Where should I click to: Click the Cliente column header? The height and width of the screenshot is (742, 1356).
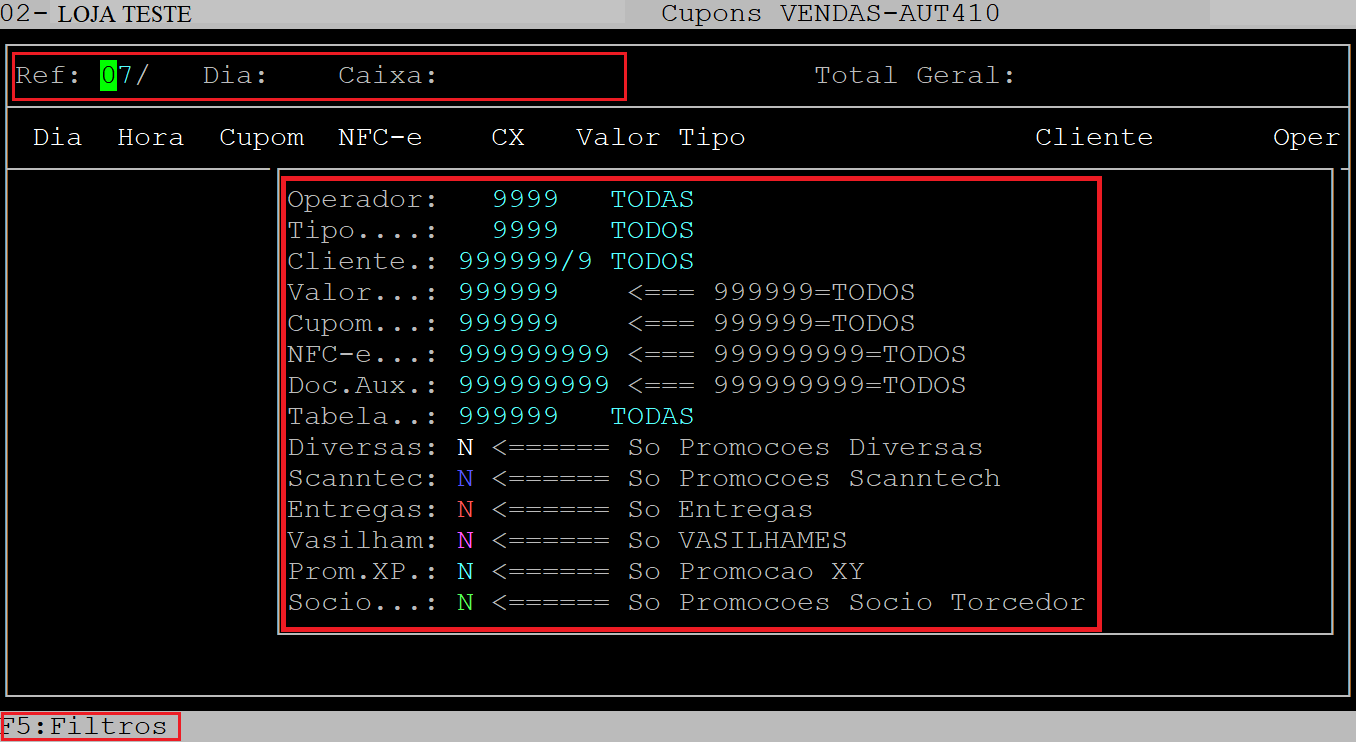(1094, 137)
